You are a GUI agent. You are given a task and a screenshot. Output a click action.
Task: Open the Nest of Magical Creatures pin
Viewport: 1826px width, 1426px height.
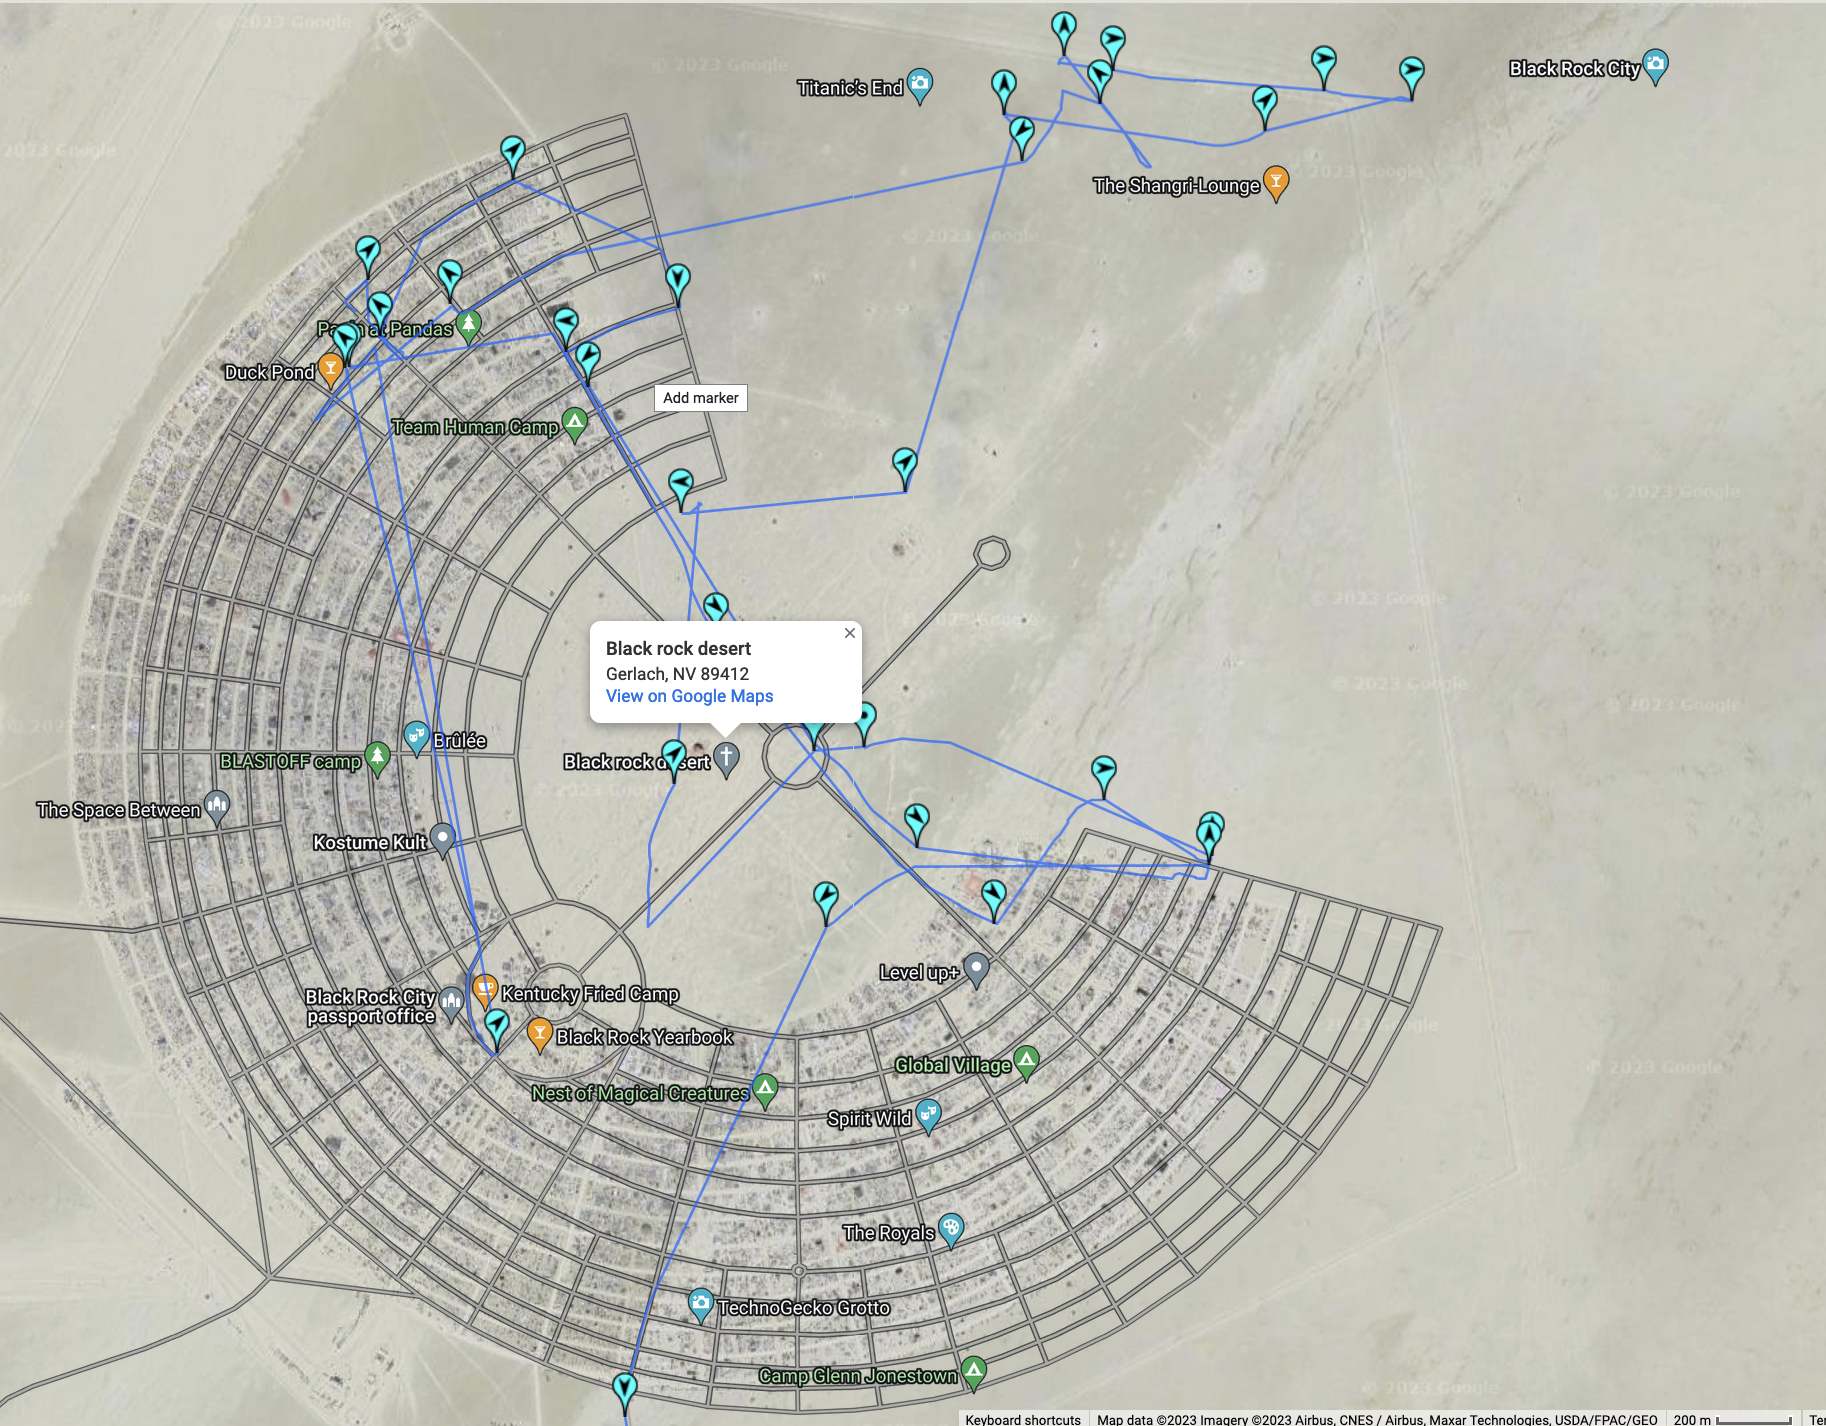(765, 1090)
